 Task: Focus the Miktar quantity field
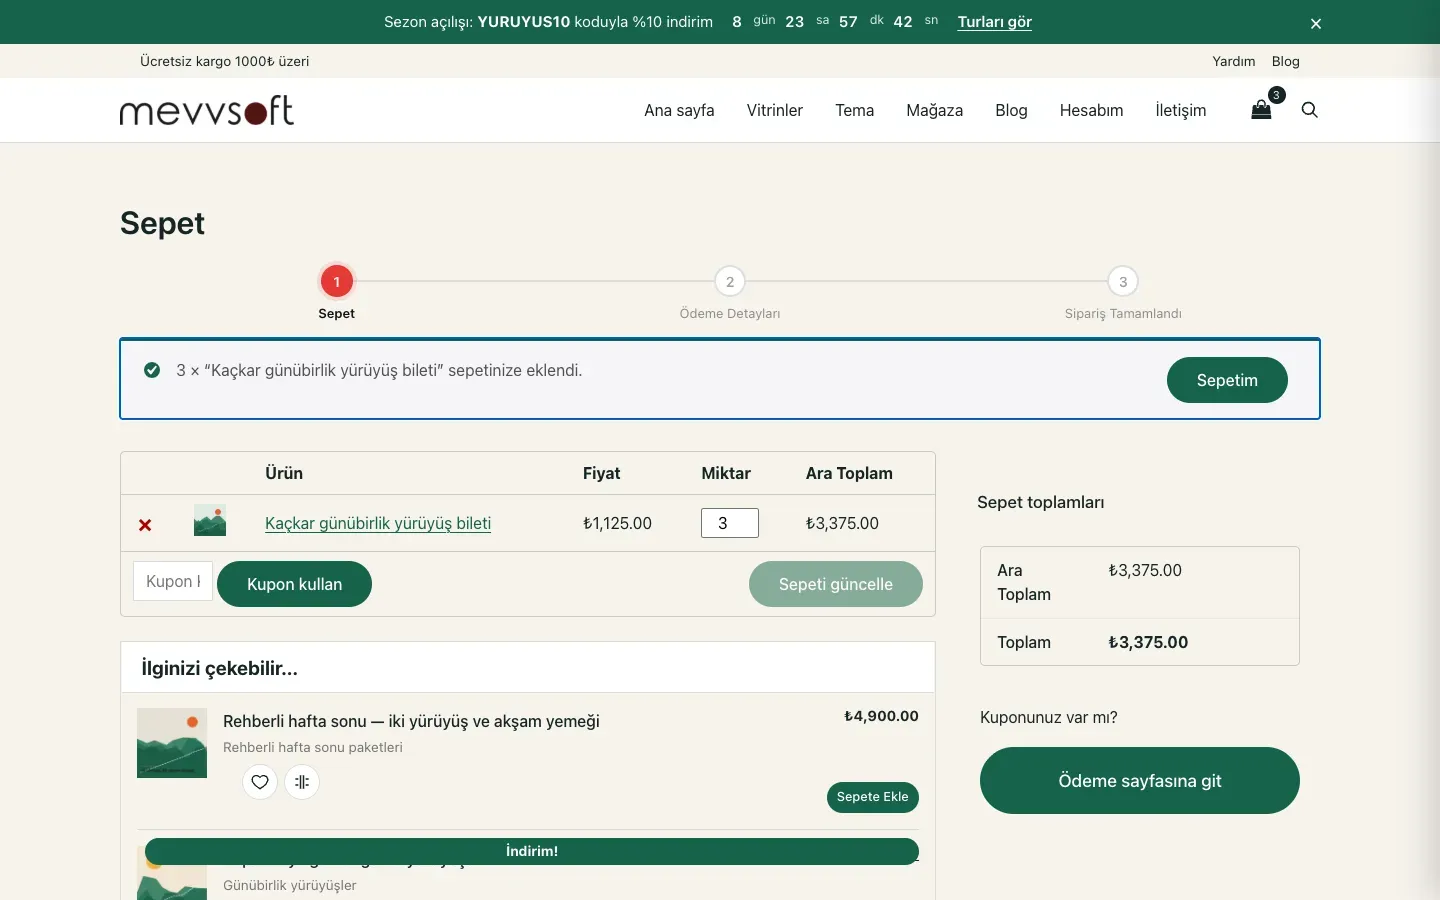pyautogui.click(x=730, y=523)
